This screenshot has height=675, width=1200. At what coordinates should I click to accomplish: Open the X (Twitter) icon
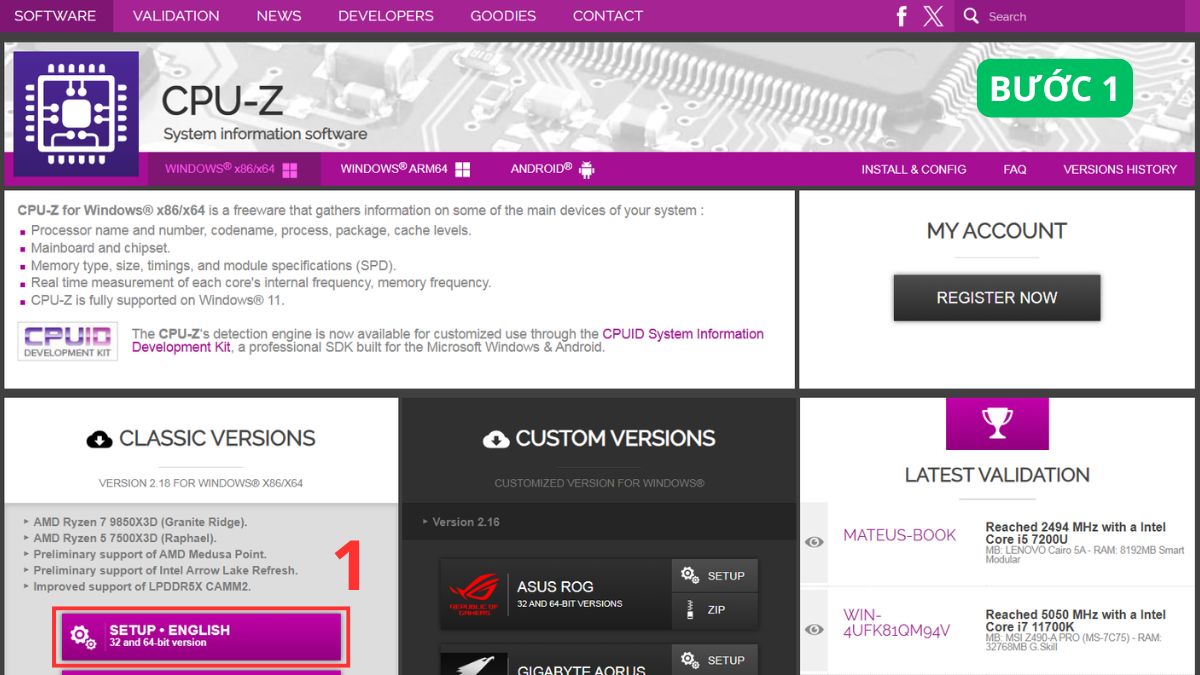click(933, 16)
